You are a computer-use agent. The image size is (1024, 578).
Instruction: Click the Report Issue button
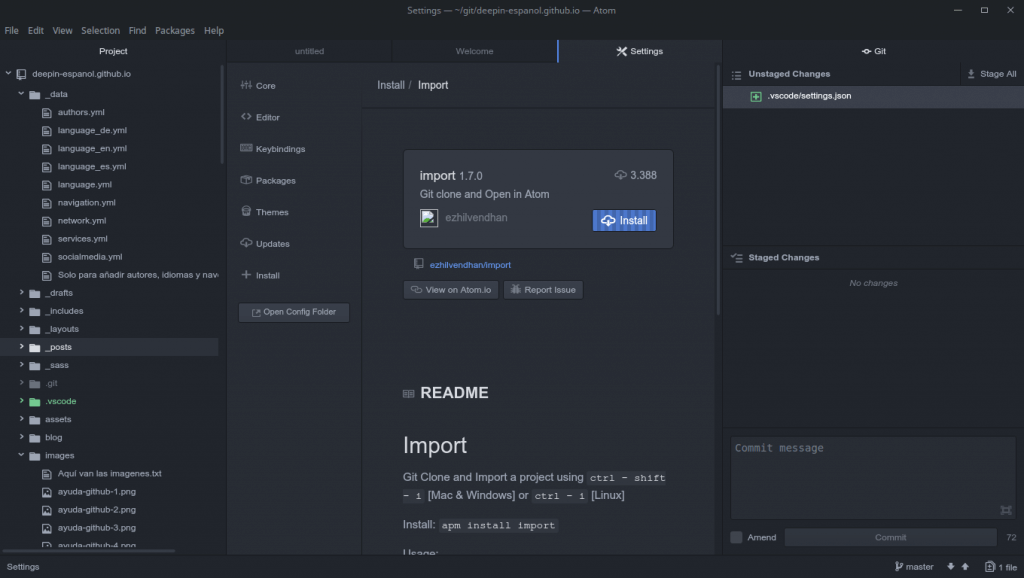pos(543,289)
